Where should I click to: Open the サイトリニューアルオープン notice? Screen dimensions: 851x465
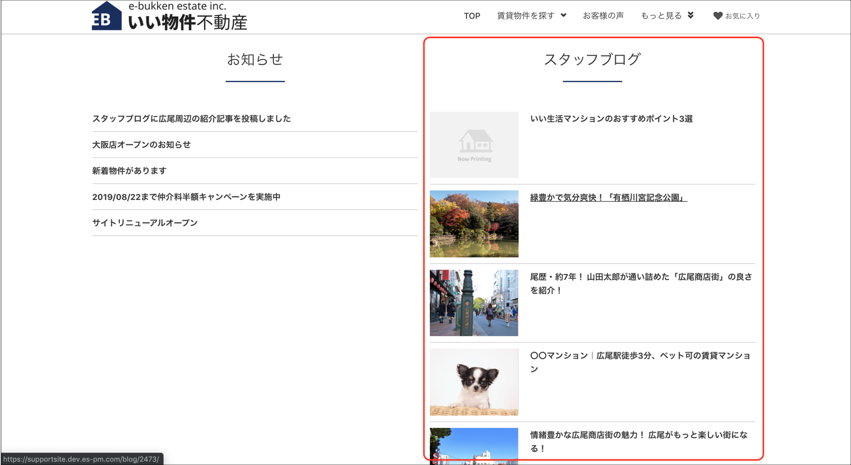pyautogui.click(x=145, y=223)
